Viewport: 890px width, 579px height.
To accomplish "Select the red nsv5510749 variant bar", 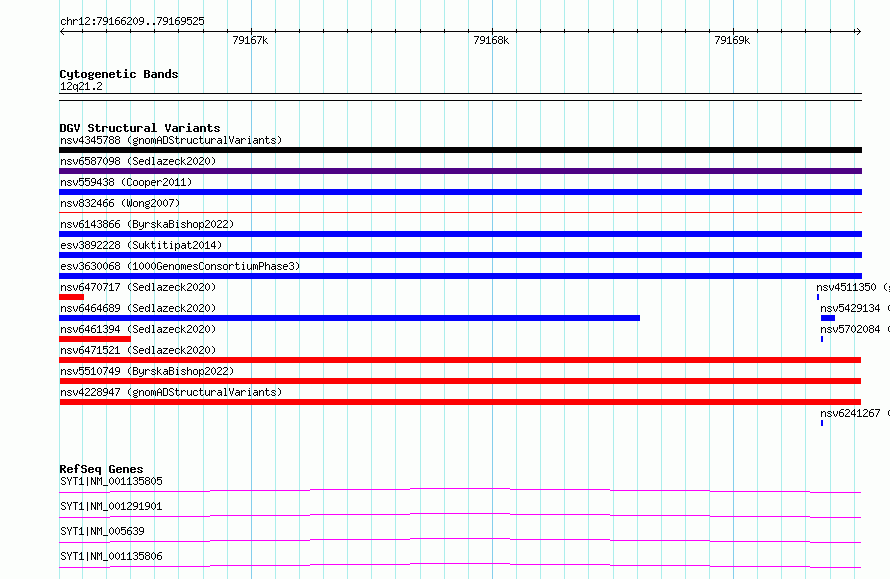I will (460, 381).
